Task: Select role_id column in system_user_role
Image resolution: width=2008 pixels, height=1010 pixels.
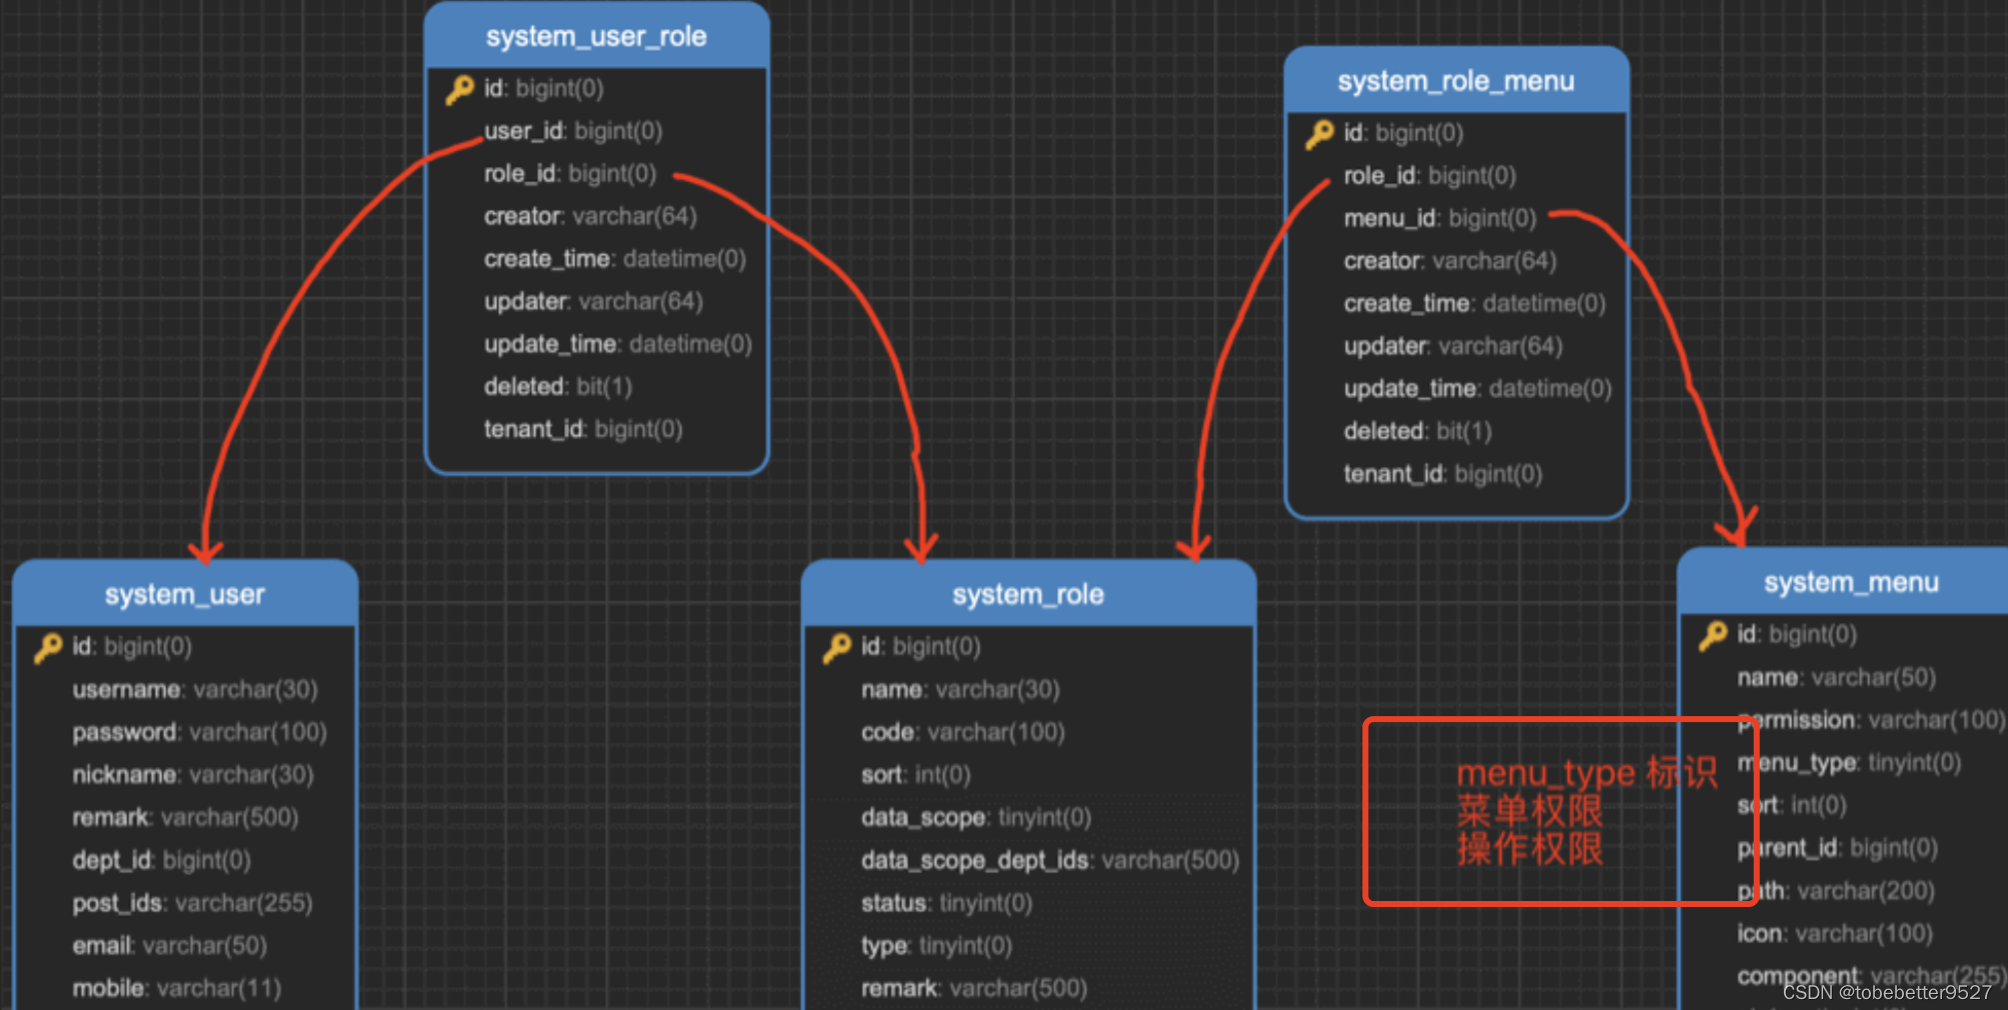Action: tap(570, 174)
